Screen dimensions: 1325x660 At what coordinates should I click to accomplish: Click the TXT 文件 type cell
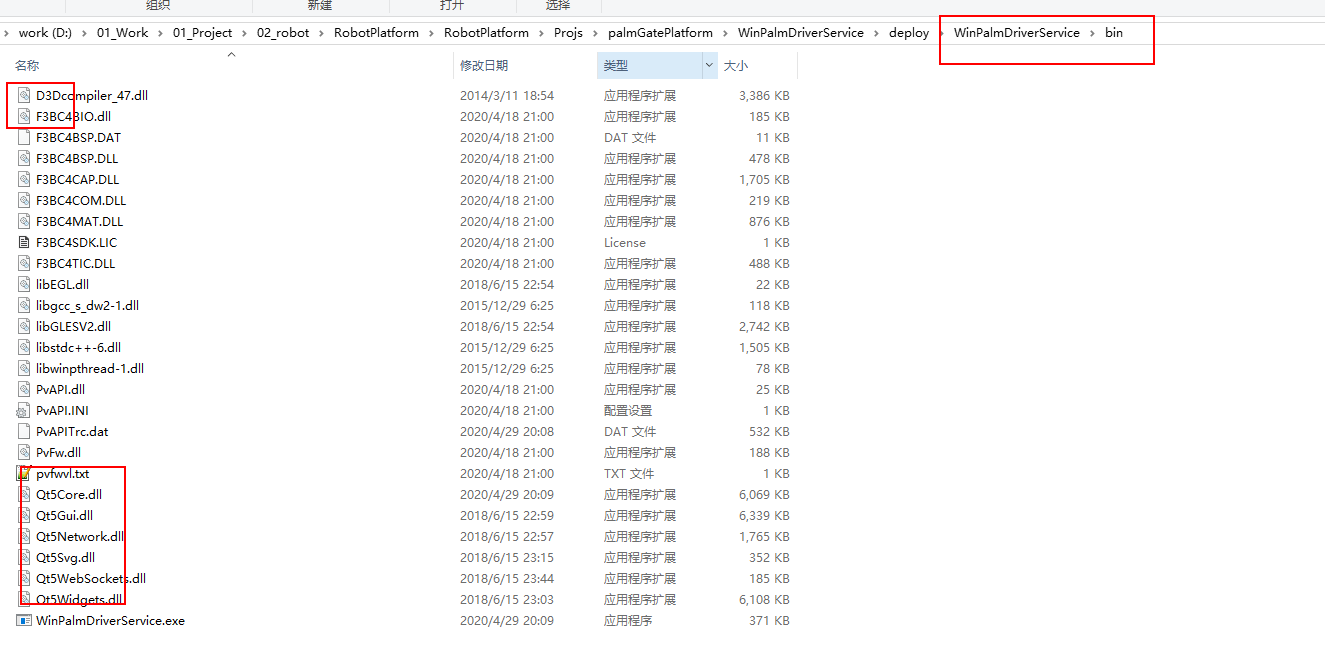coord(629,473)
